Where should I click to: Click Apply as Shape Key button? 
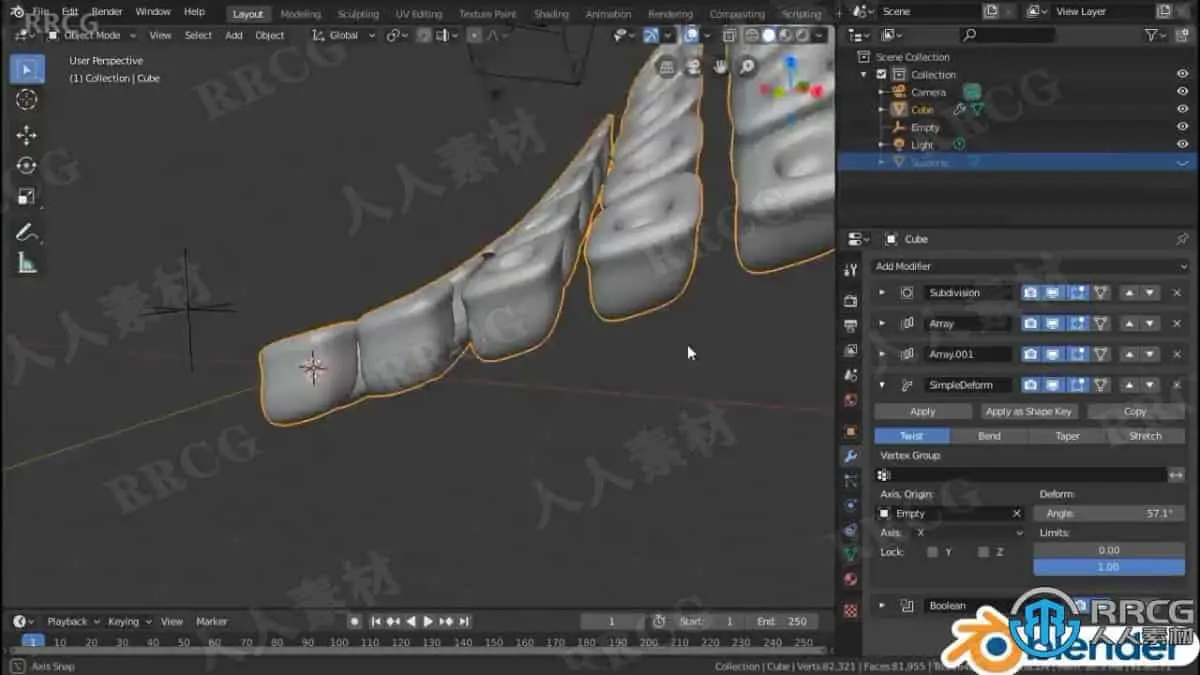point(1028,412)
